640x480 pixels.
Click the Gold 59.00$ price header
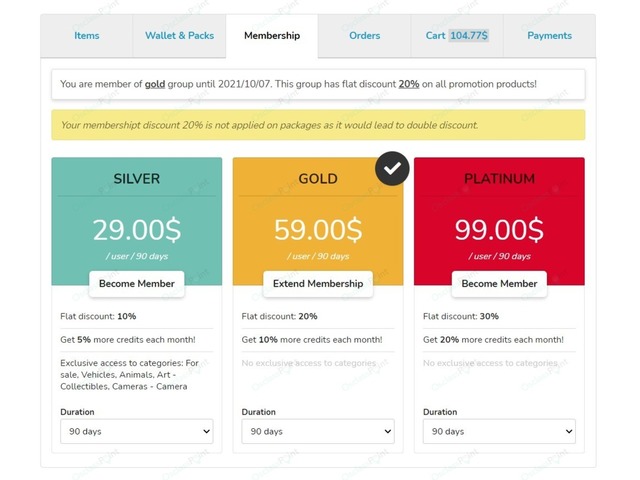pyautogui.click(x=318, y=230)
